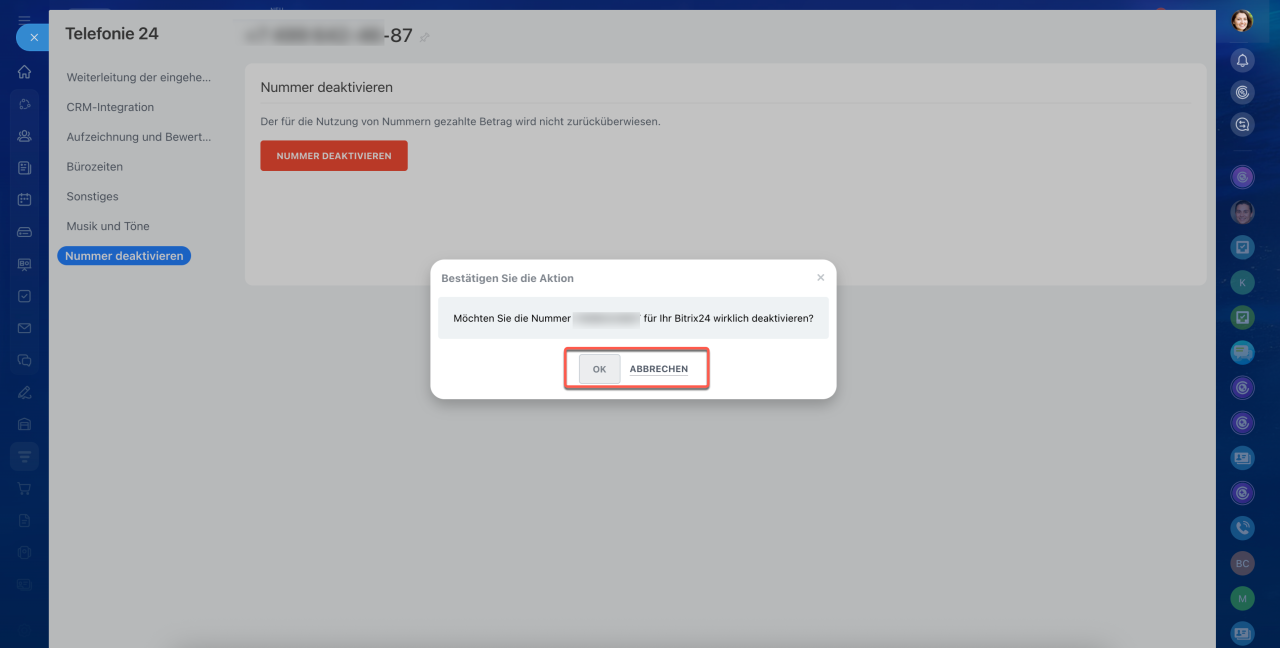Open the light blue speech bubble chat
The width and height of the screenshot is (1280, 648).
[x=1242, y=352]
